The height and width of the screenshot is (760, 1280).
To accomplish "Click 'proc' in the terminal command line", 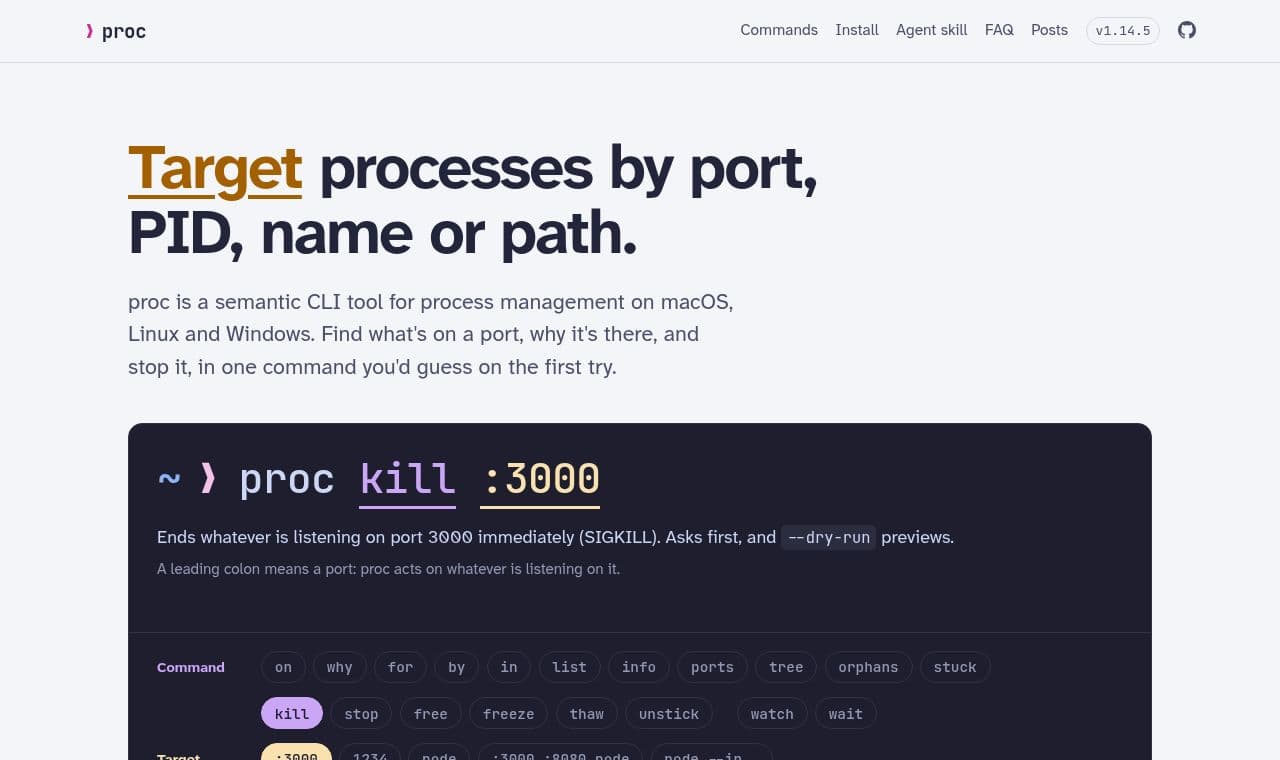I will [x=287, y=479].
